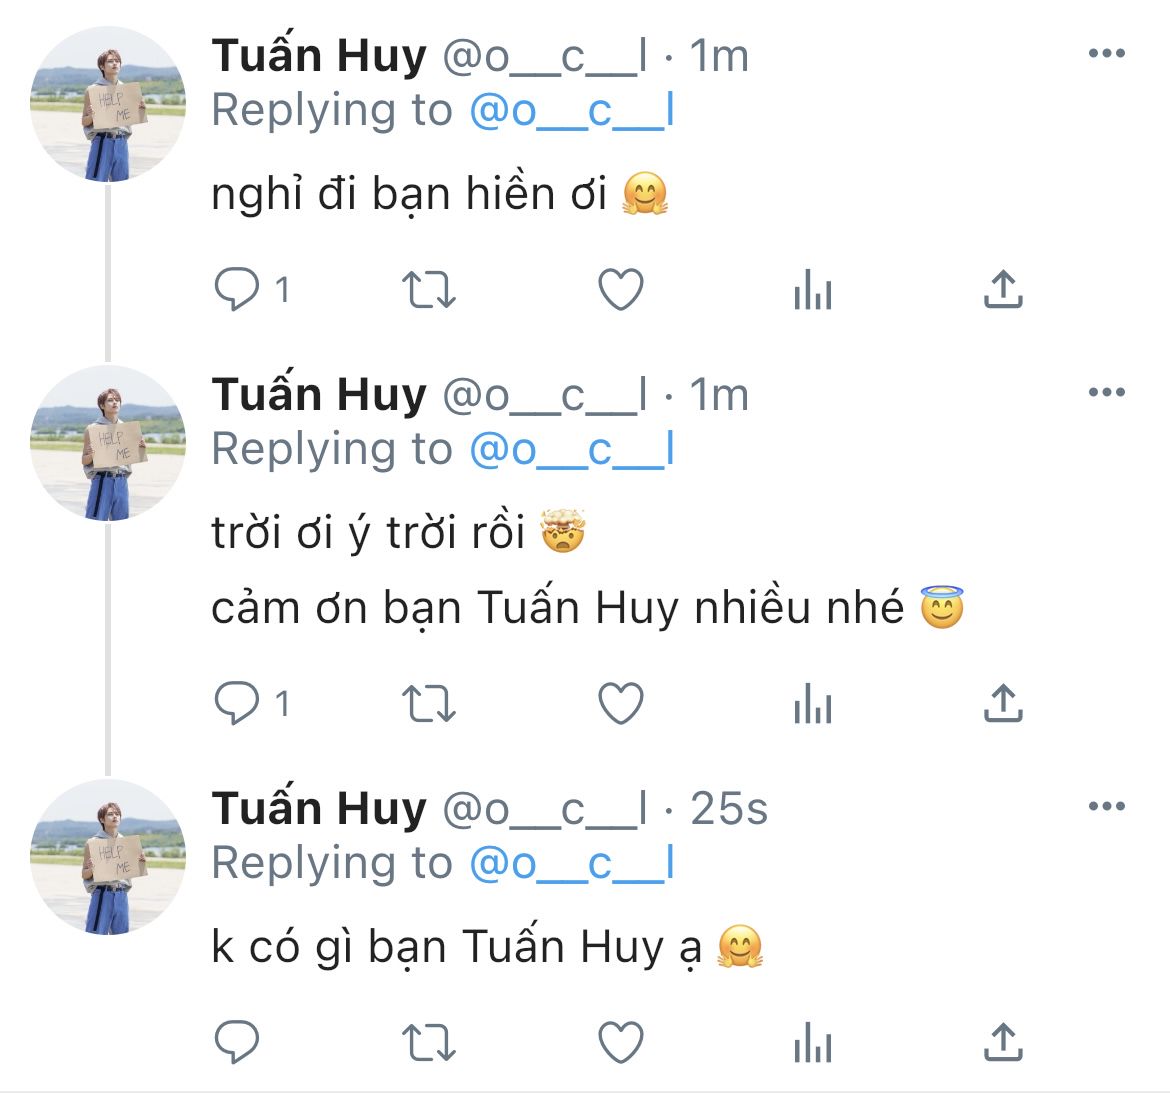Share the 25s-old tweet

[1002, 1042]
